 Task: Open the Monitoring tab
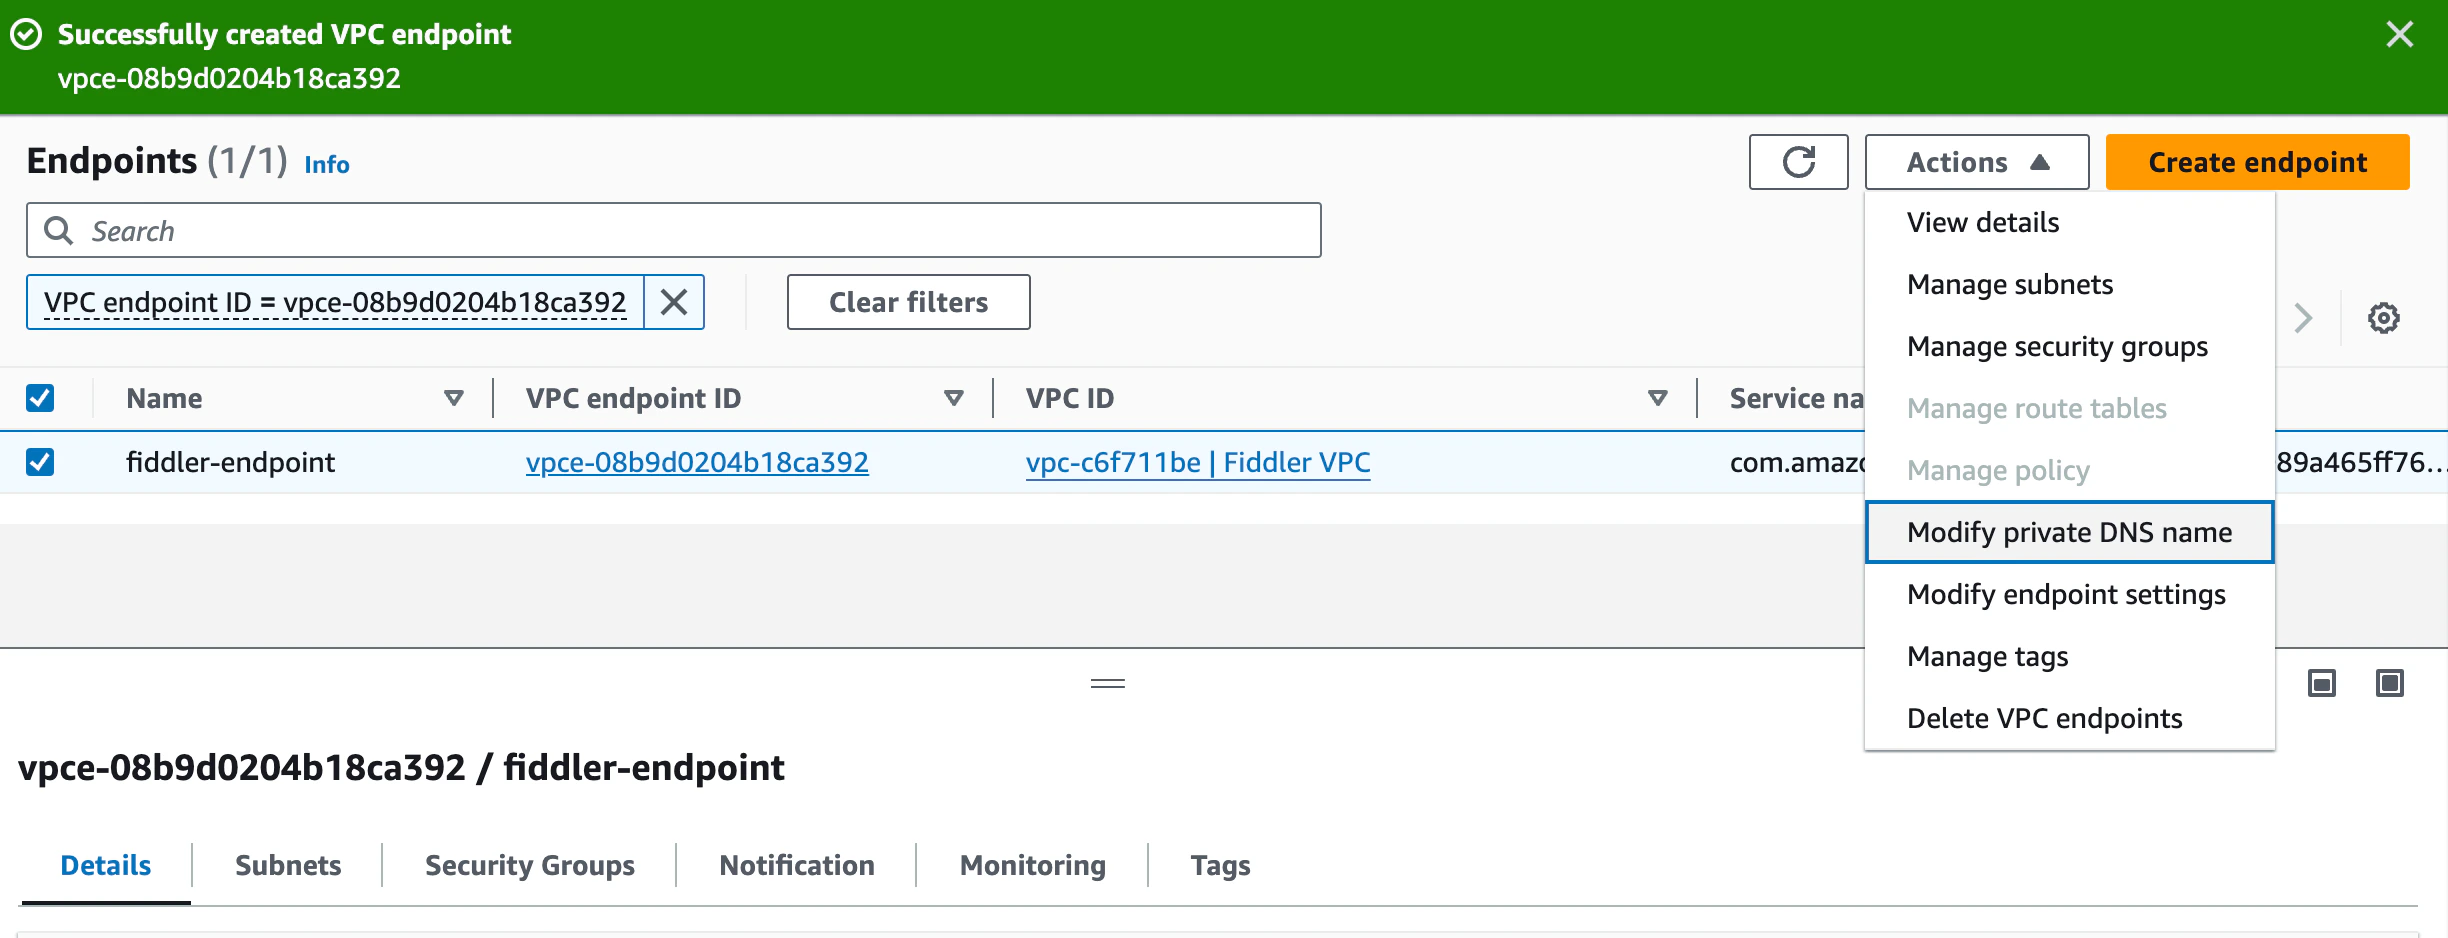pyautogui.click(x=1033, y=865)
